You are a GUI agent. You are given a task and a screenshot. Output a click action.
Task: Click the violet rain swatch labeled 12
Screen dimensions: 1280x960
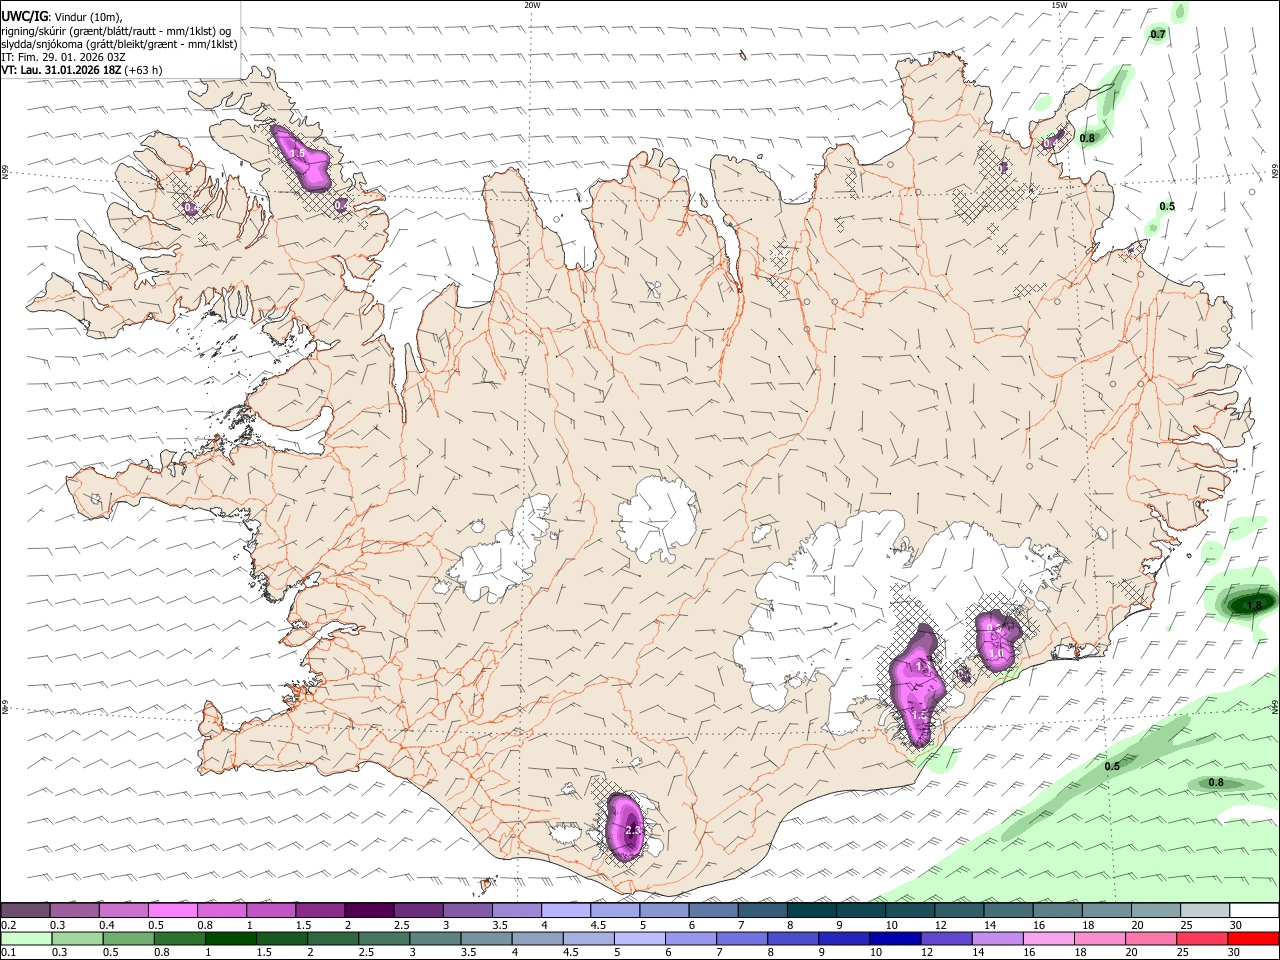click(x=944, y=938)
